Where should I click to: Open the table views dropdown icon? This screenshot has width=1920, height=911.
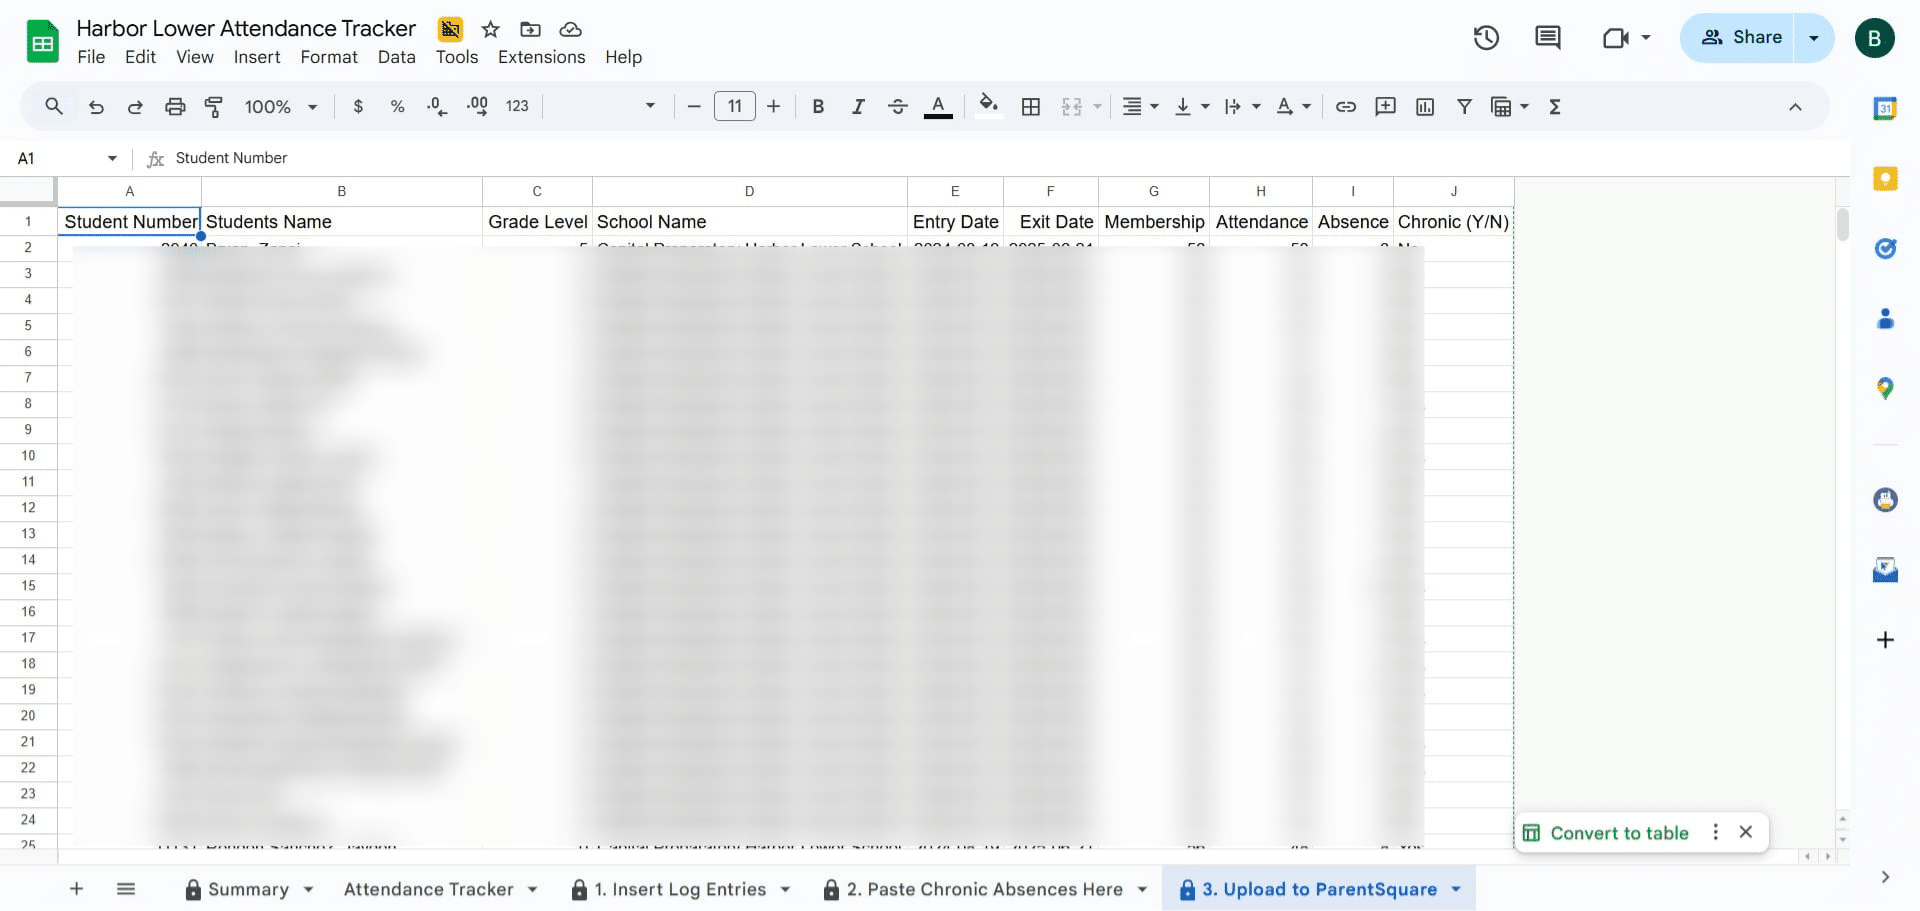click(1510, 106)
